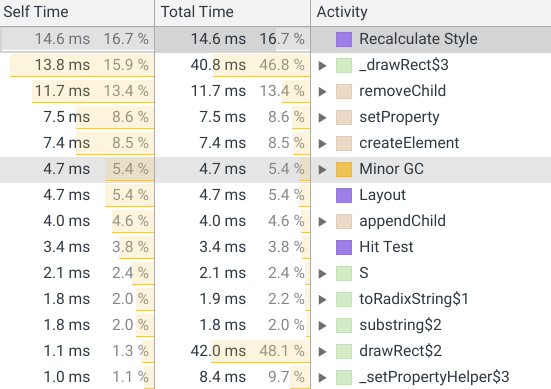Expand the appendChild activity row
This screenshot has height=389, width=551.
point(322,221)
